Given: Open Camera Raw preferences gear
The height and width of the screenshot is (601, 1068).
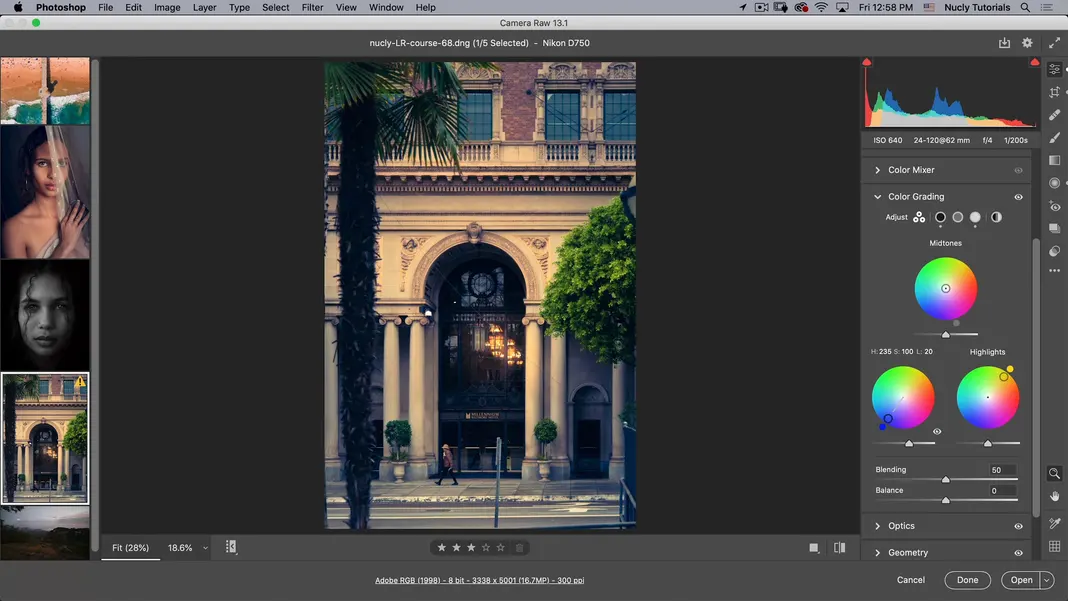Looking at the screenshot, I should coord(1027,43).
